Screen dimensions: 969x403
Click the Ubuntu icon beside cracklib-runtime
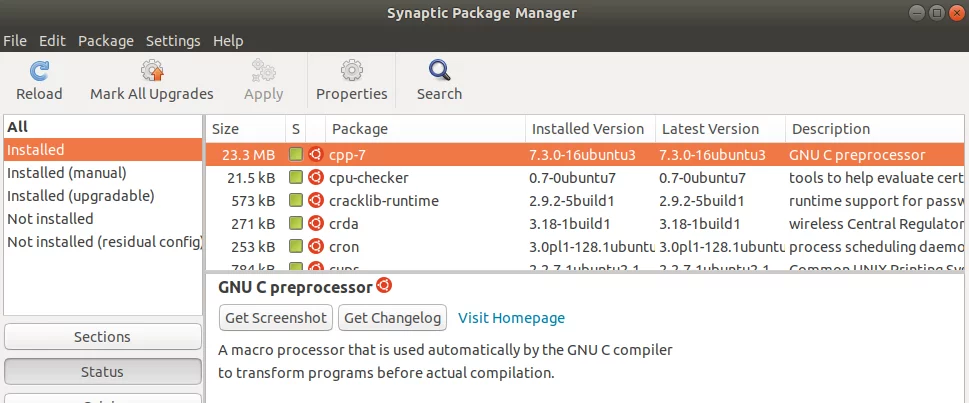click(315, 201)
